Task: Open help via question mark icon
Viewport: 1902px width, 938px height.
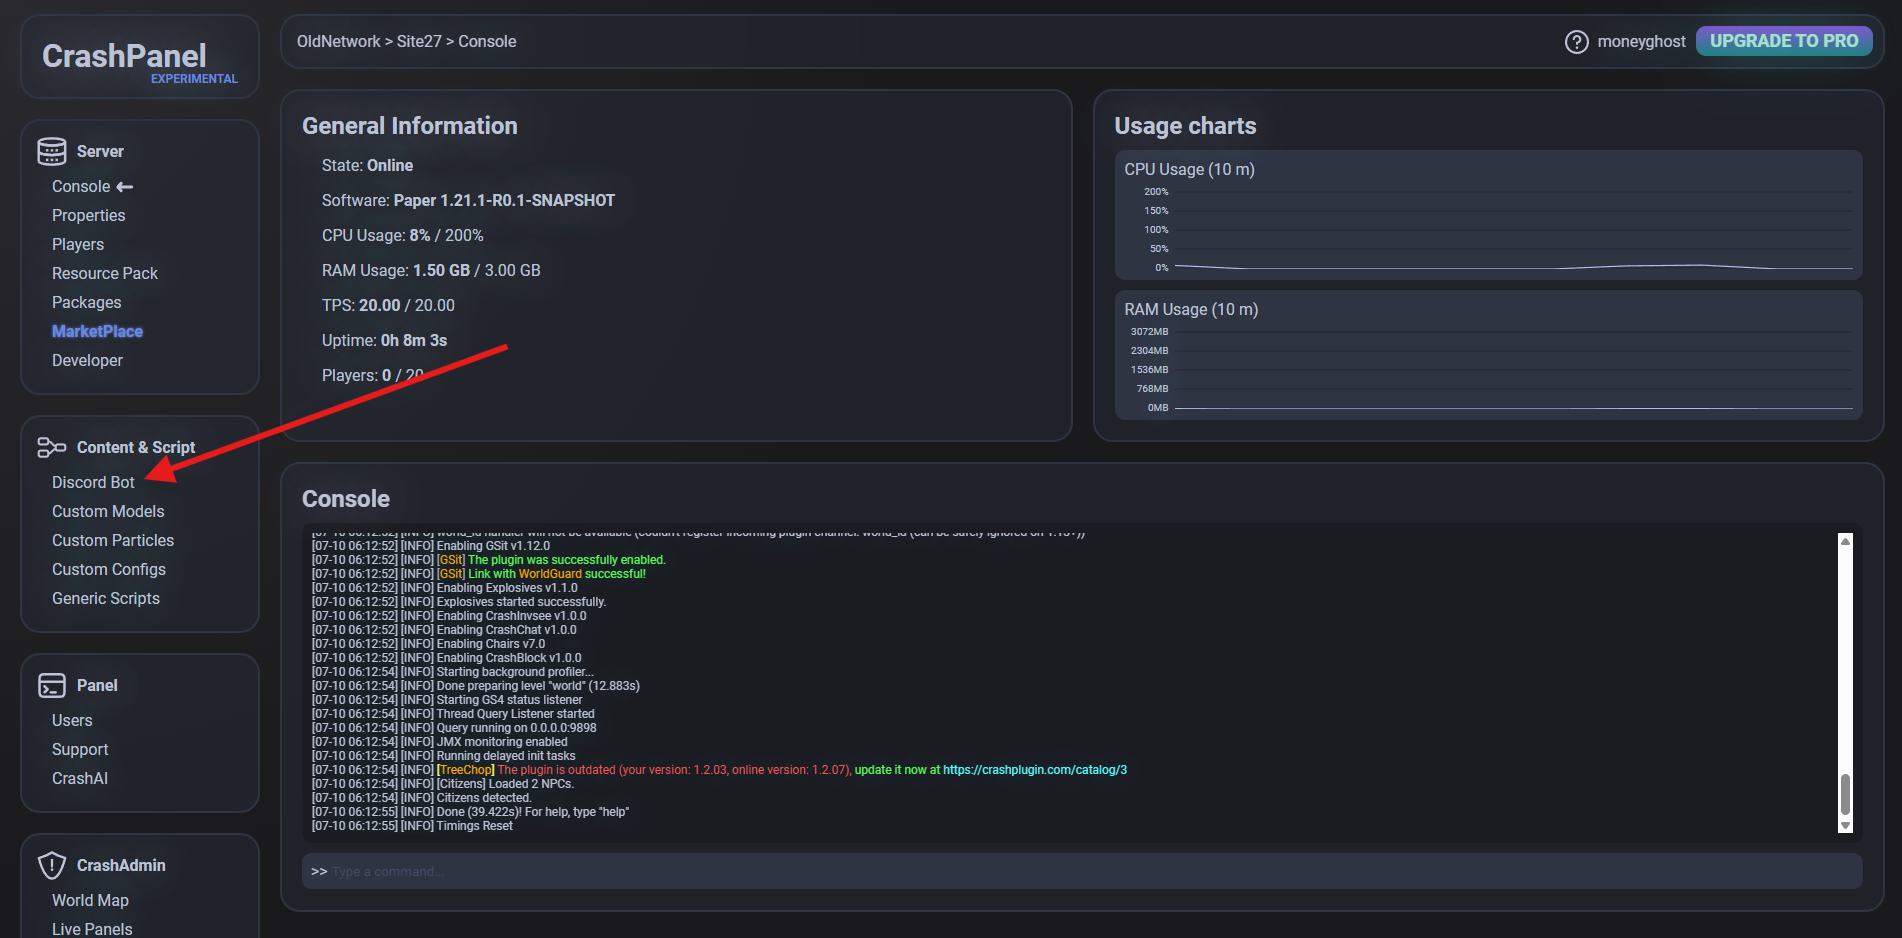Action: 1576,42
